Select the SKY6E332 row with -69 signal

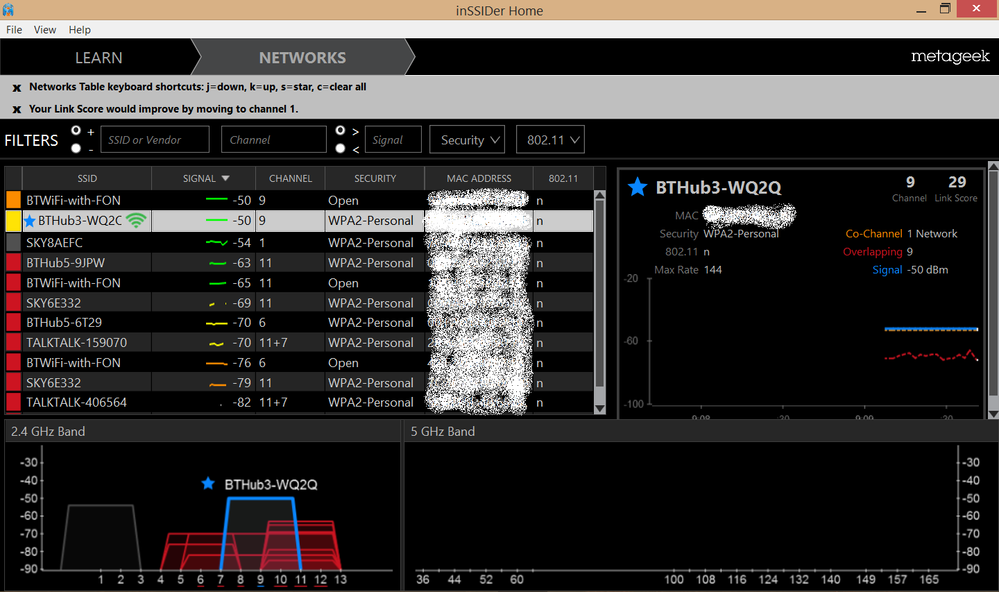click(x=299, y=303)
